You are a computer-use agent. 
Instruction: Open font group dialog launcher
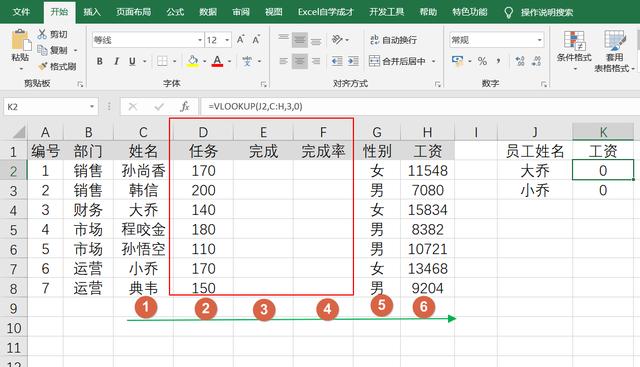263,84
